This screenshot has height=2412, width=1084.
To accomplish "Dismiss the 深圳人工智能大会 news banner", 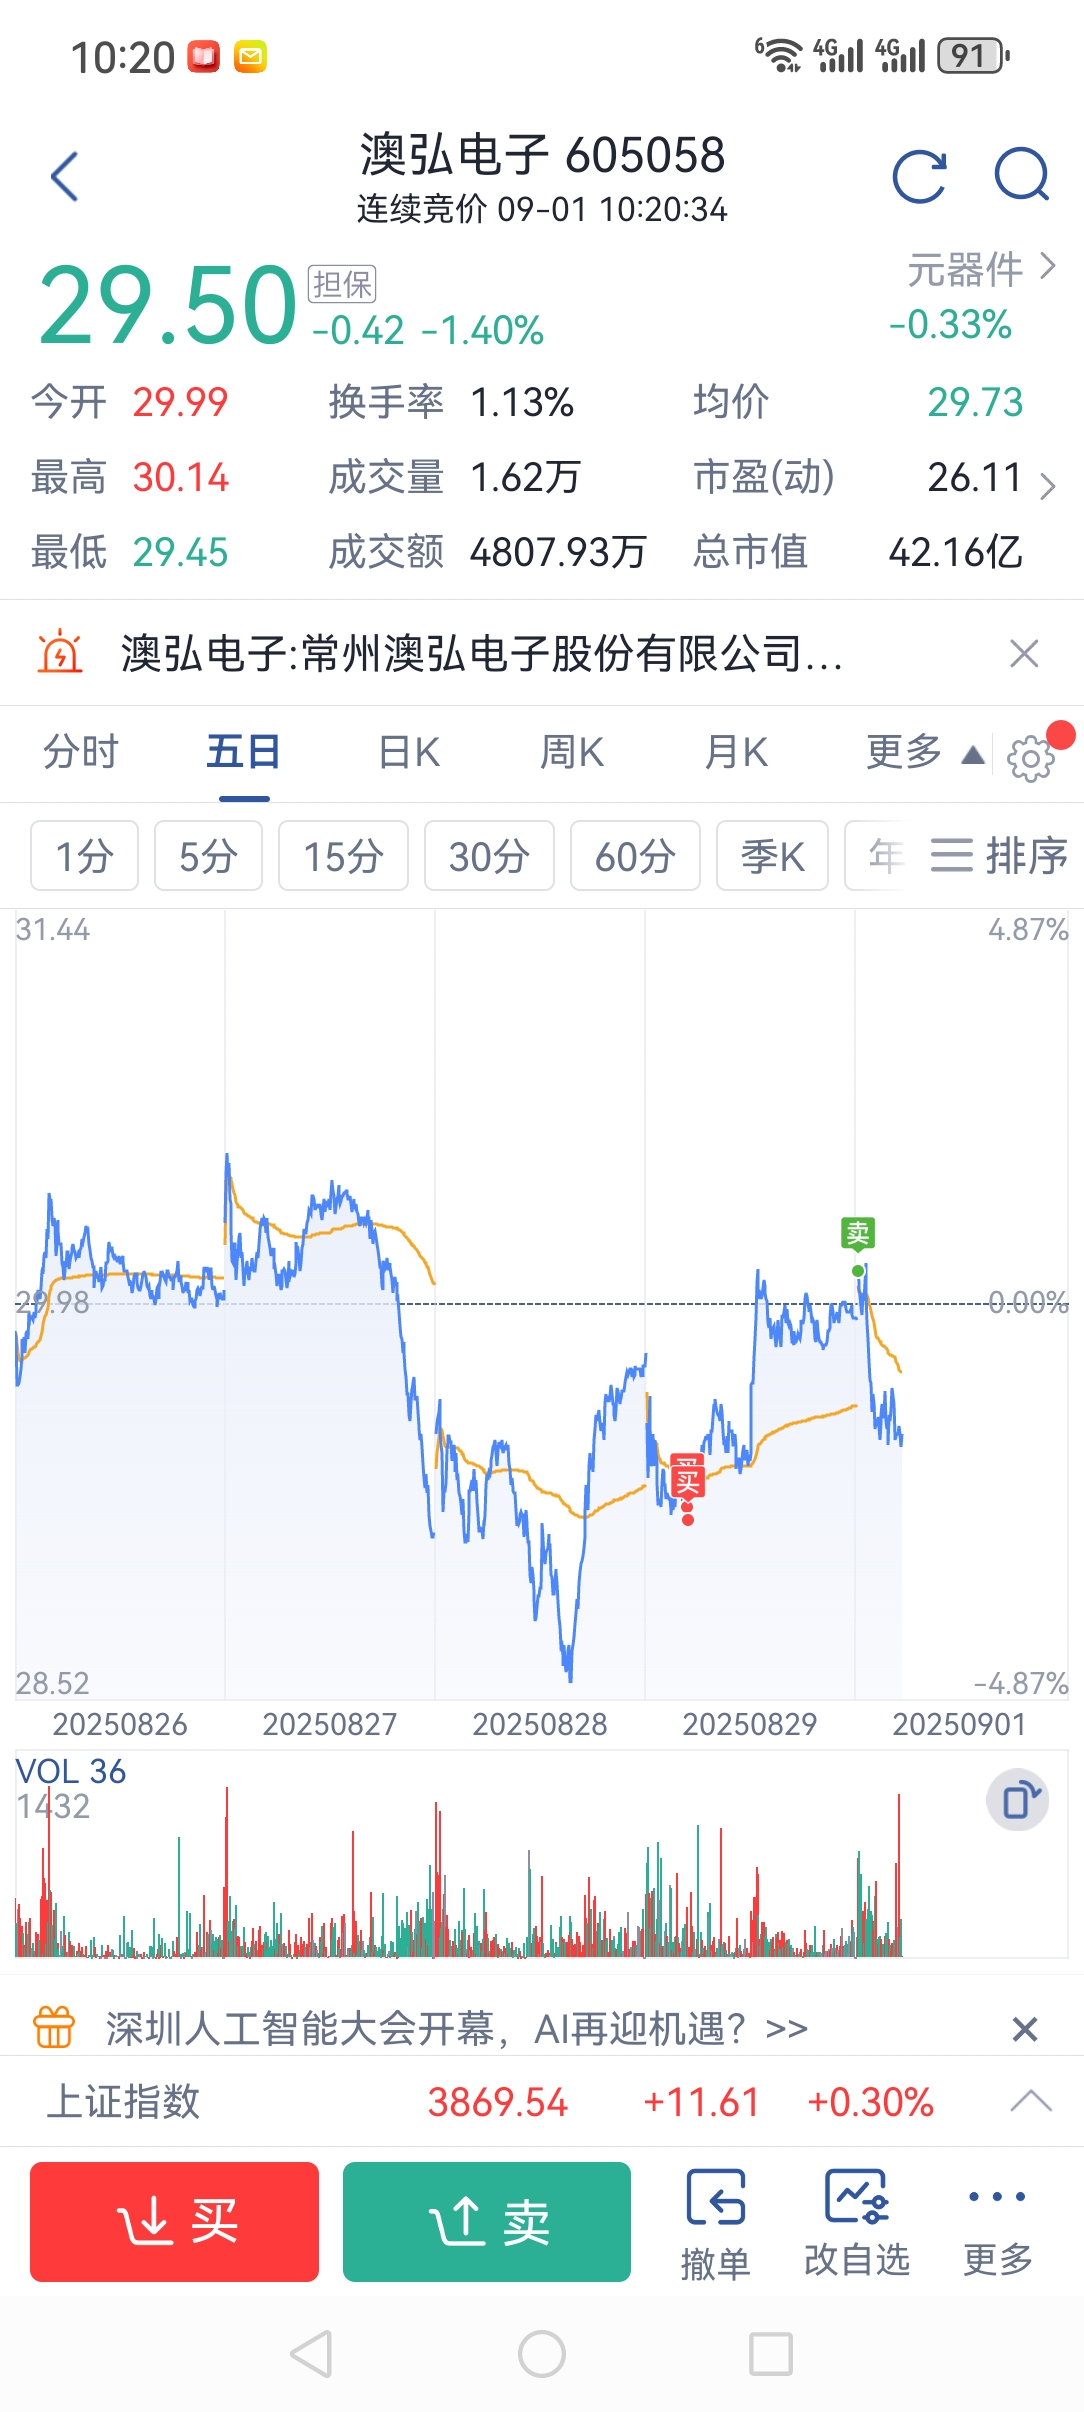I will tap(1025, 2029).
